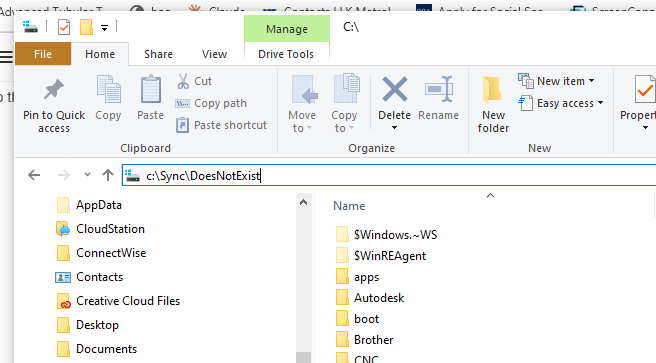
Task: Select the boot folder
Action: point(357,319)
